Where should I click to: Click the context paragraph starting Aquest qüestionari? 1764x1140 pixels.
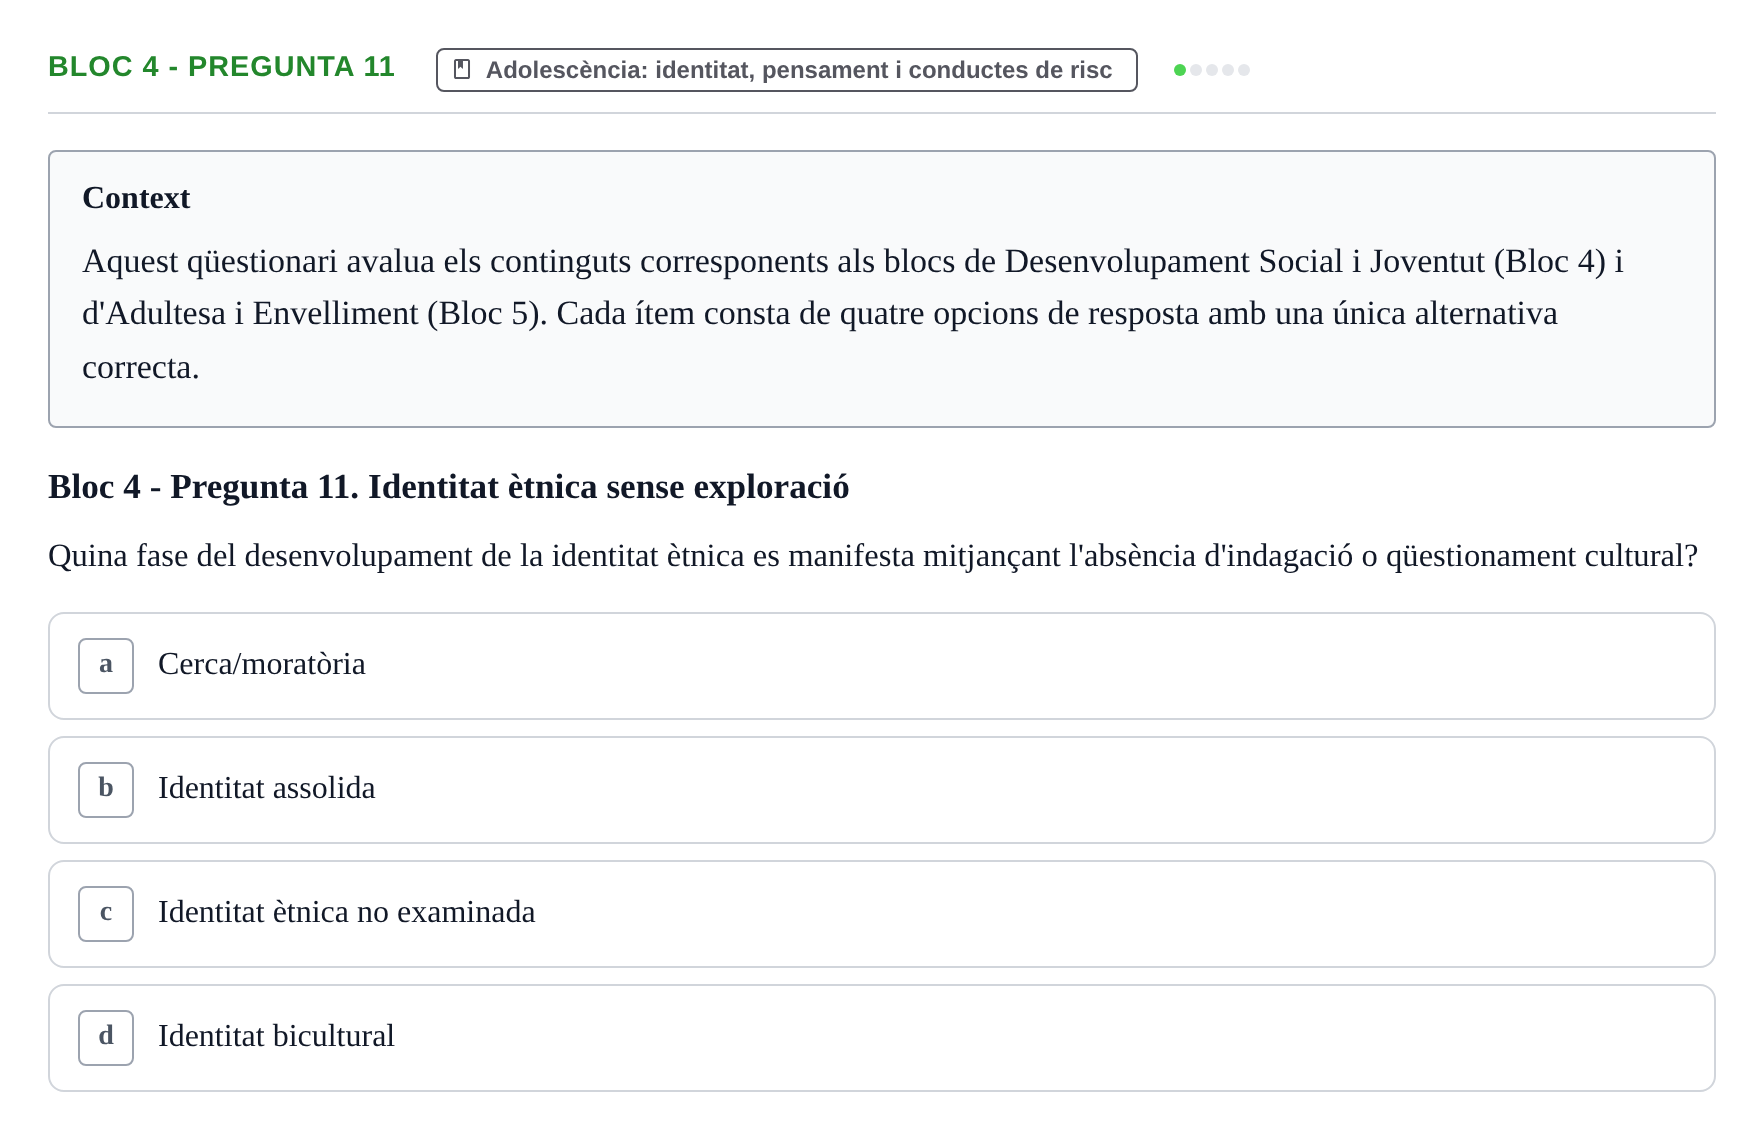pyautogui.click(x=852, y=314)
